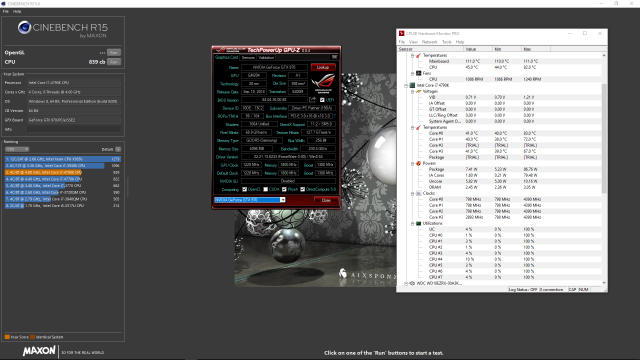The image size is (640, 360).
Task: Click the WDC hard drive icon in HWMonitor
Action: click(412, 283)
